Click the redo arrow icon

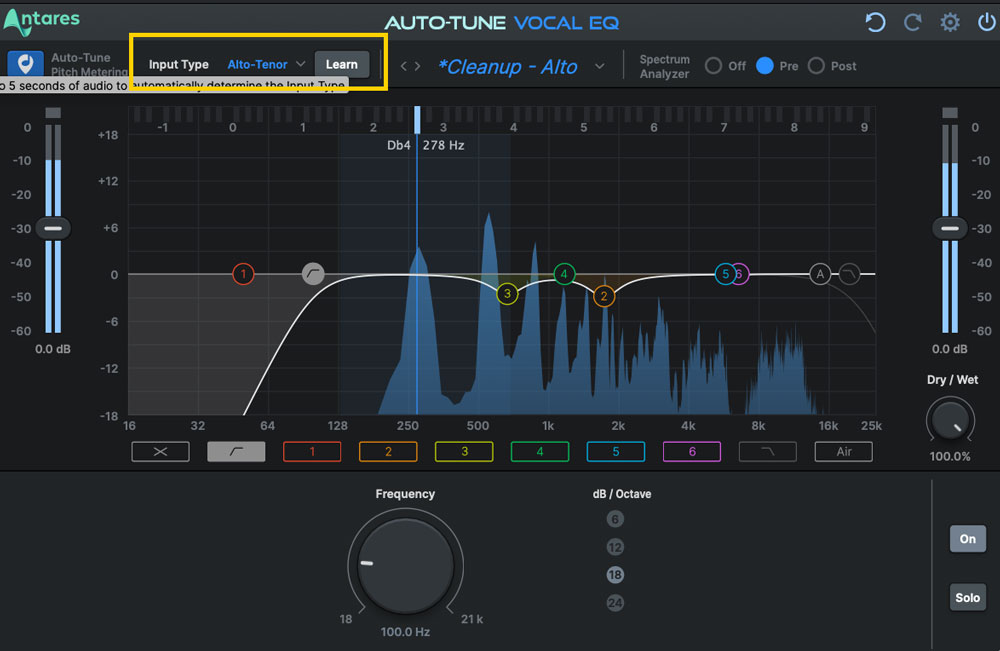pos(913,22)
